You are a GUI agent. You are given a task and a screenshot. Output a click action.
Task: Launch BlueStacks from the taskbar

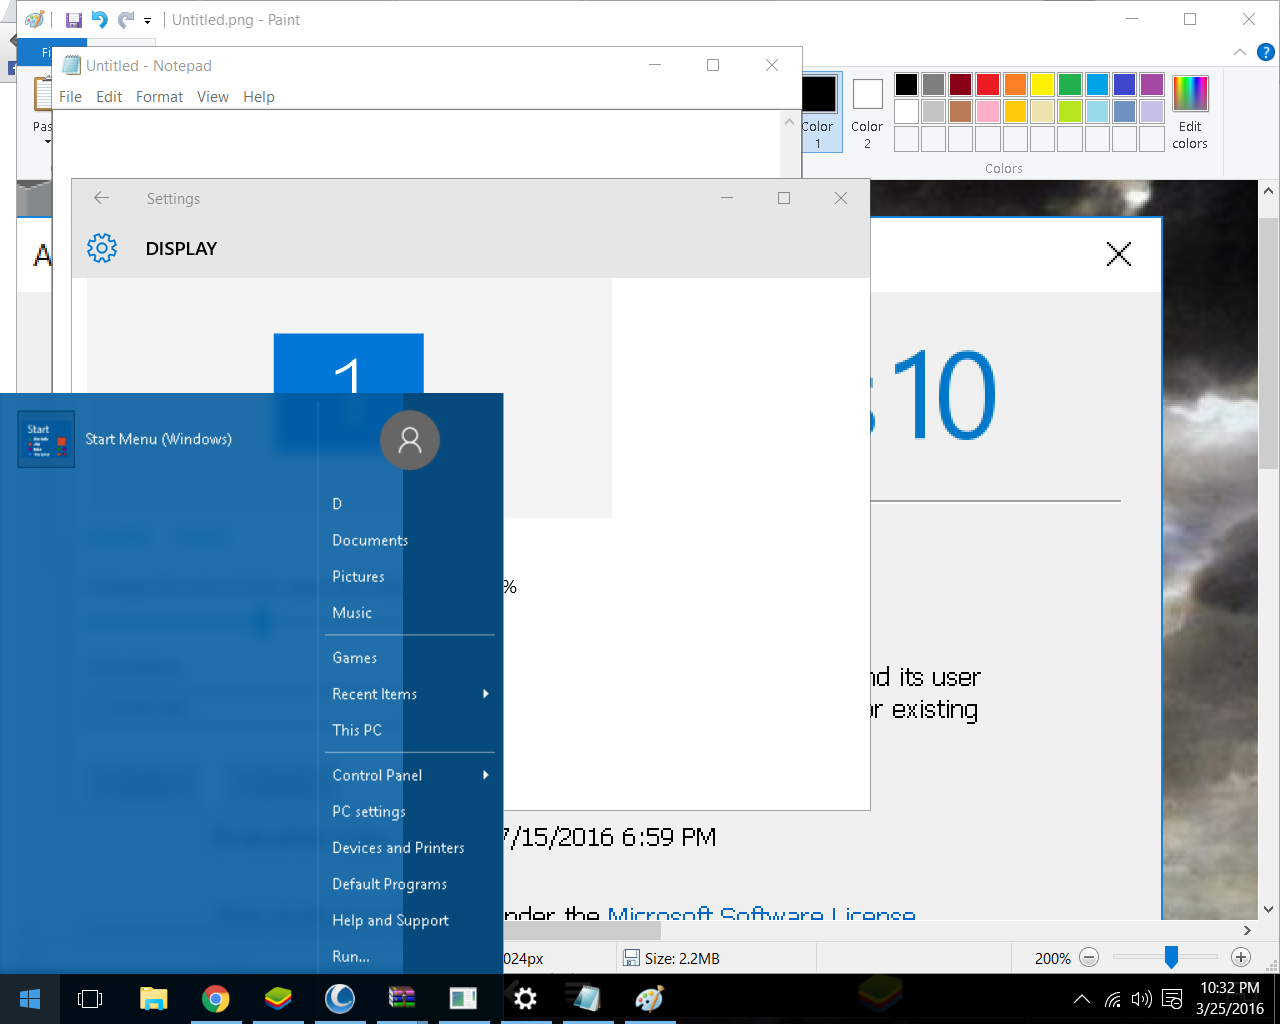[x=278, y=999]
